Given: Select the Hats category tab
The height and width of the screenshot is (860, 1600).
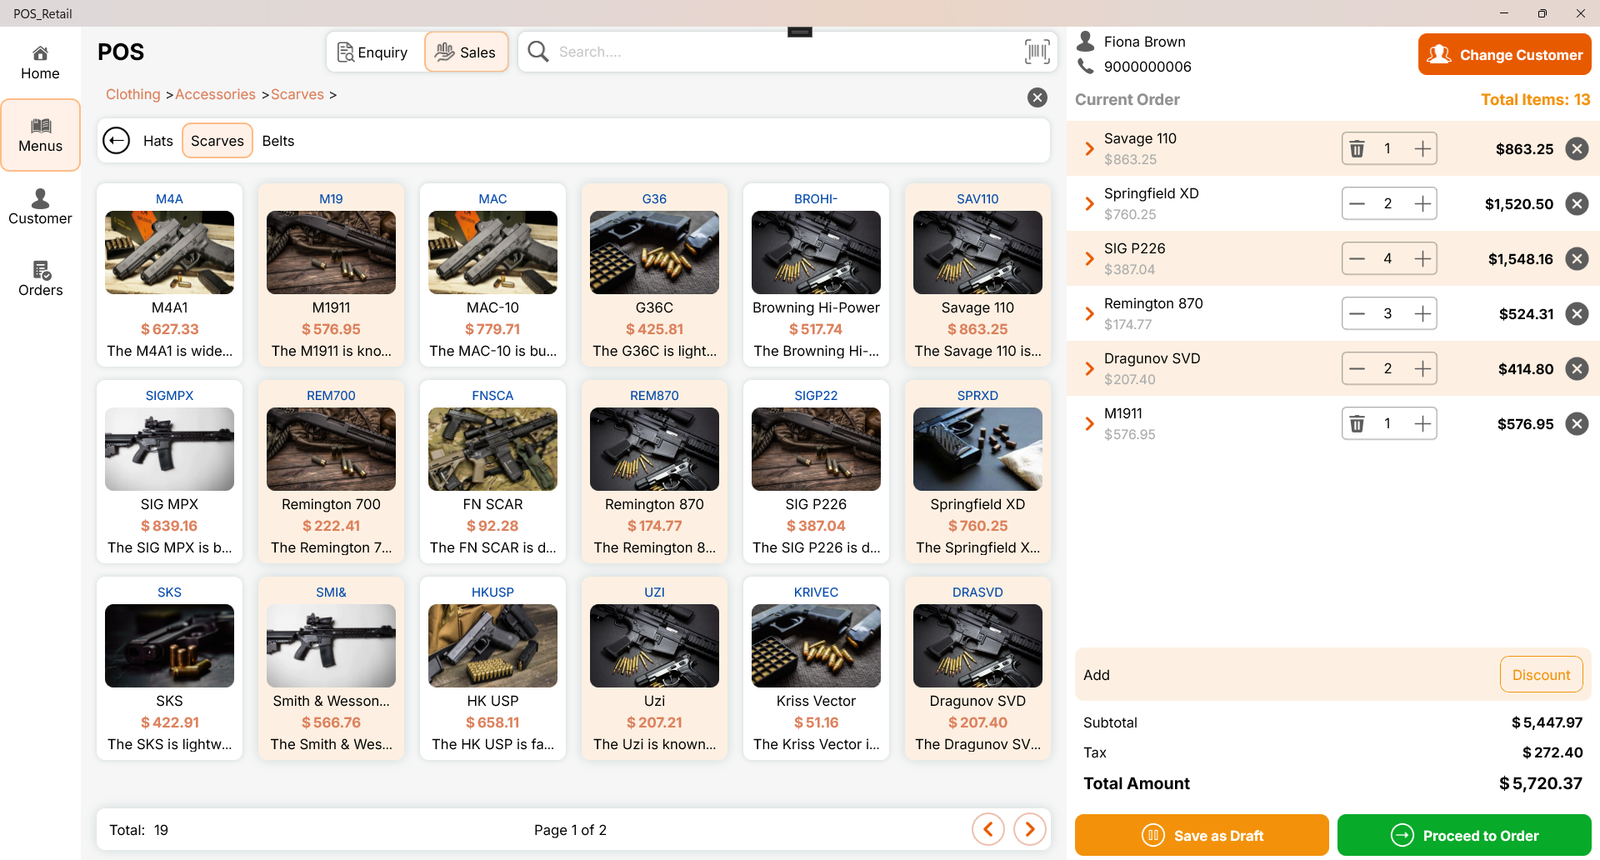Looking at the screenshot, I should point(158,141).
